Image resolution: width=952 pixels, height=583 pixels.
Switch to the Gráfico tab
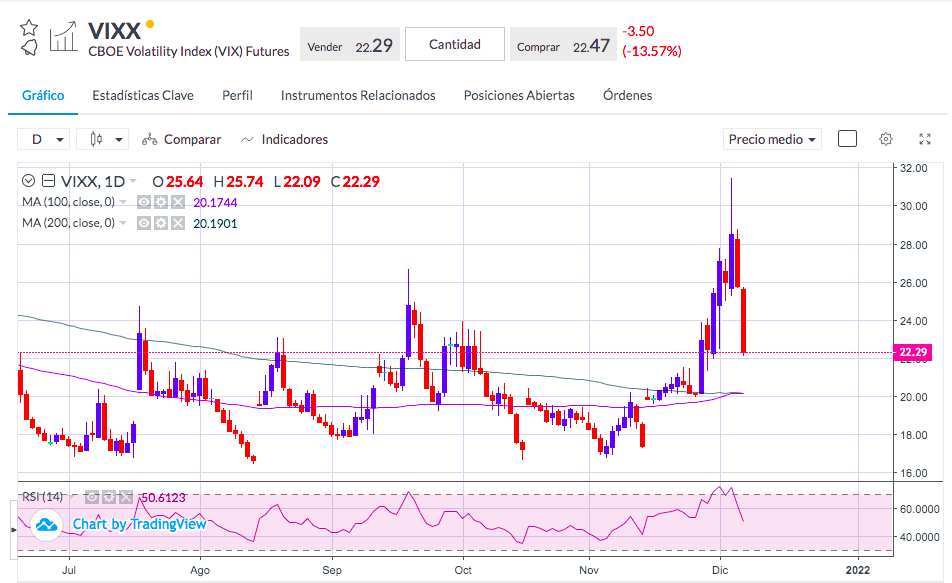[43, 95]
